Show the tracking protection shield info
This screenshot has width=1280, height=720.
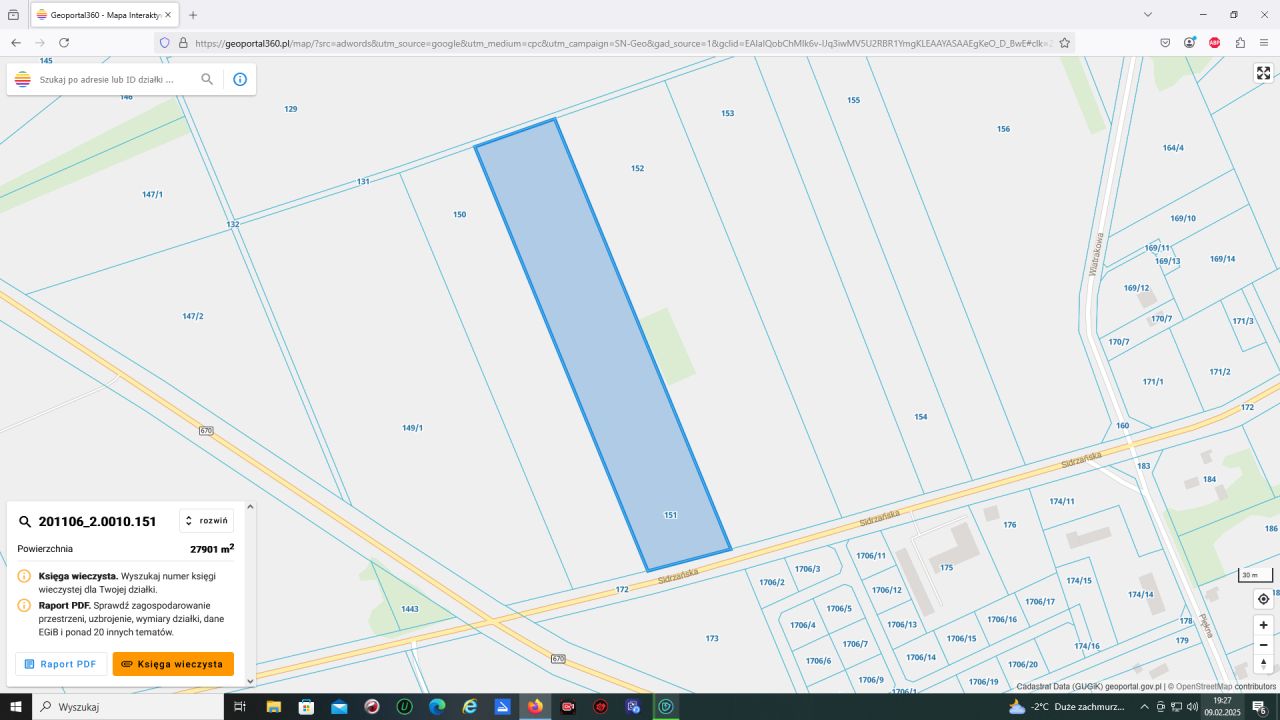pyautogui.click(x=165, y=43)
